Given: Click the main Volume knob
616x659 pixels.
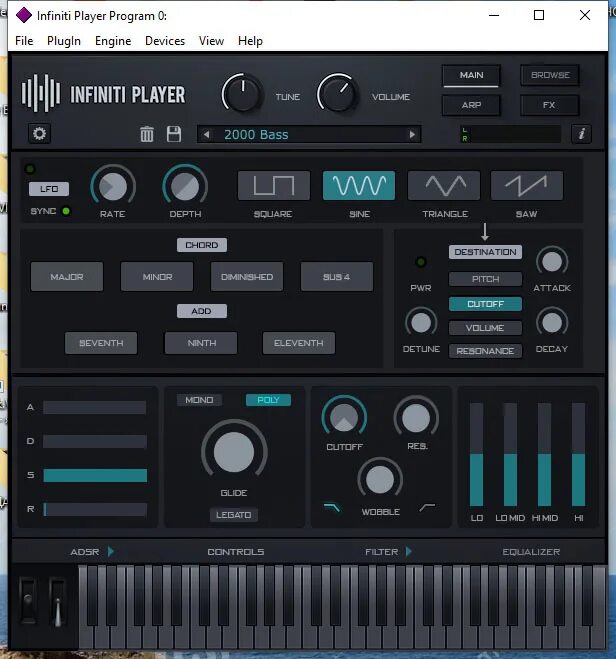Looking at the screenshot, I should (337, 94).
